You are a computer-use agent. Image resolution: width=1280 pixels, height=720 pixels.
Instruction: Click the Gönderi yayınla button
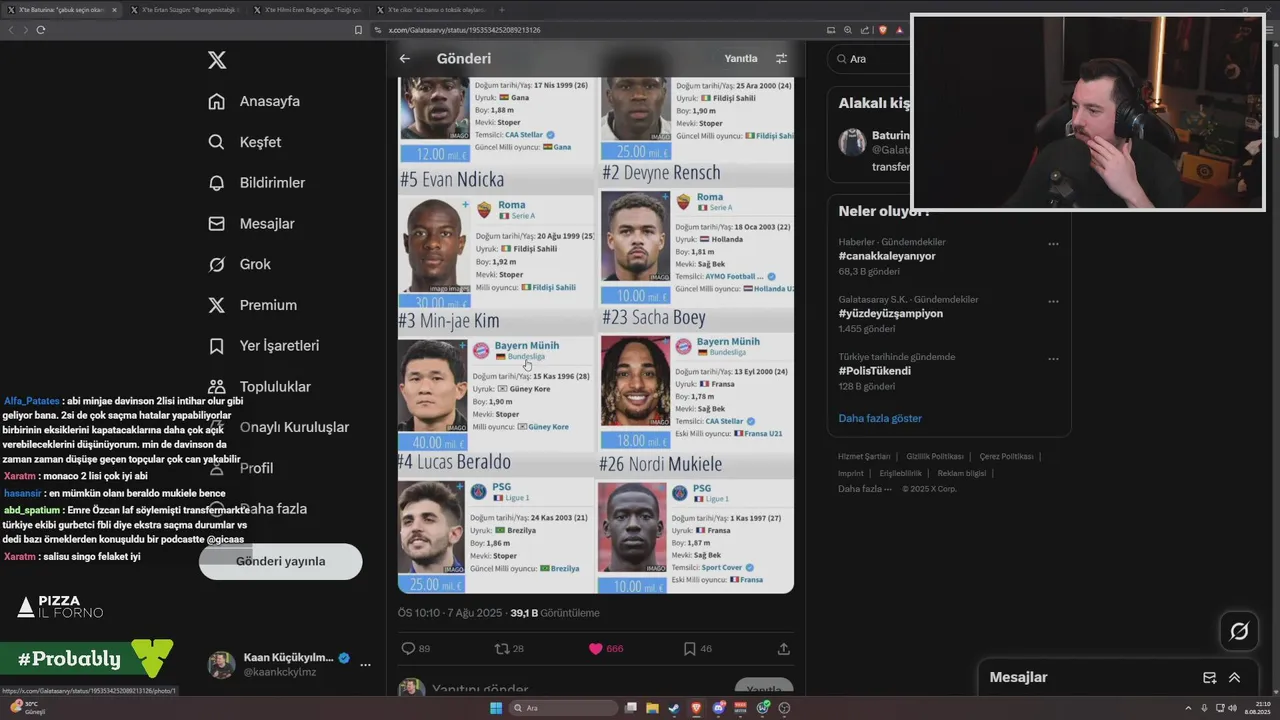pos(280,561)
